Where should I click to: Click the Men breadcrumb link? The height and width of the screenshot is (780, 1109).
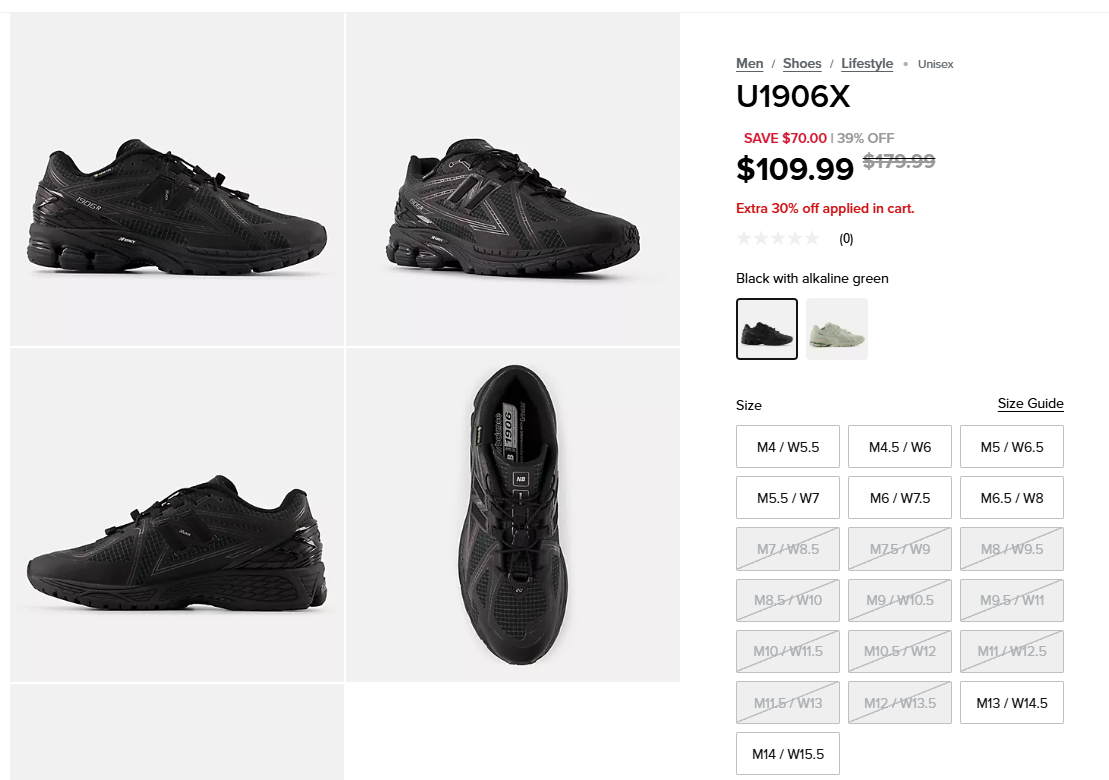click(750, 64)
